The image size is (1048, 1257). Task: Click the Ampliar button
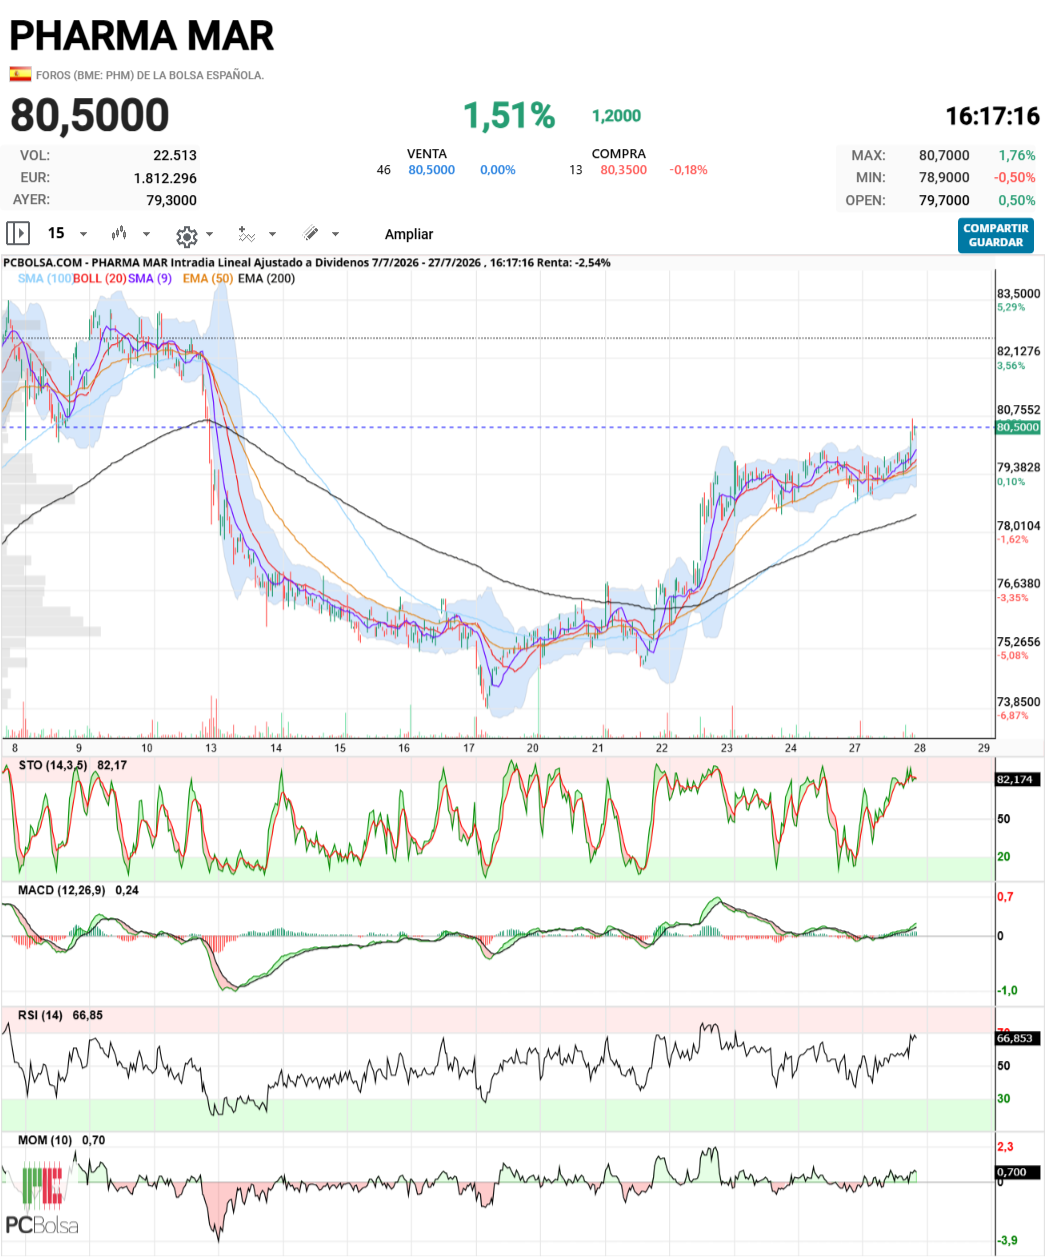tap(409, 234)
